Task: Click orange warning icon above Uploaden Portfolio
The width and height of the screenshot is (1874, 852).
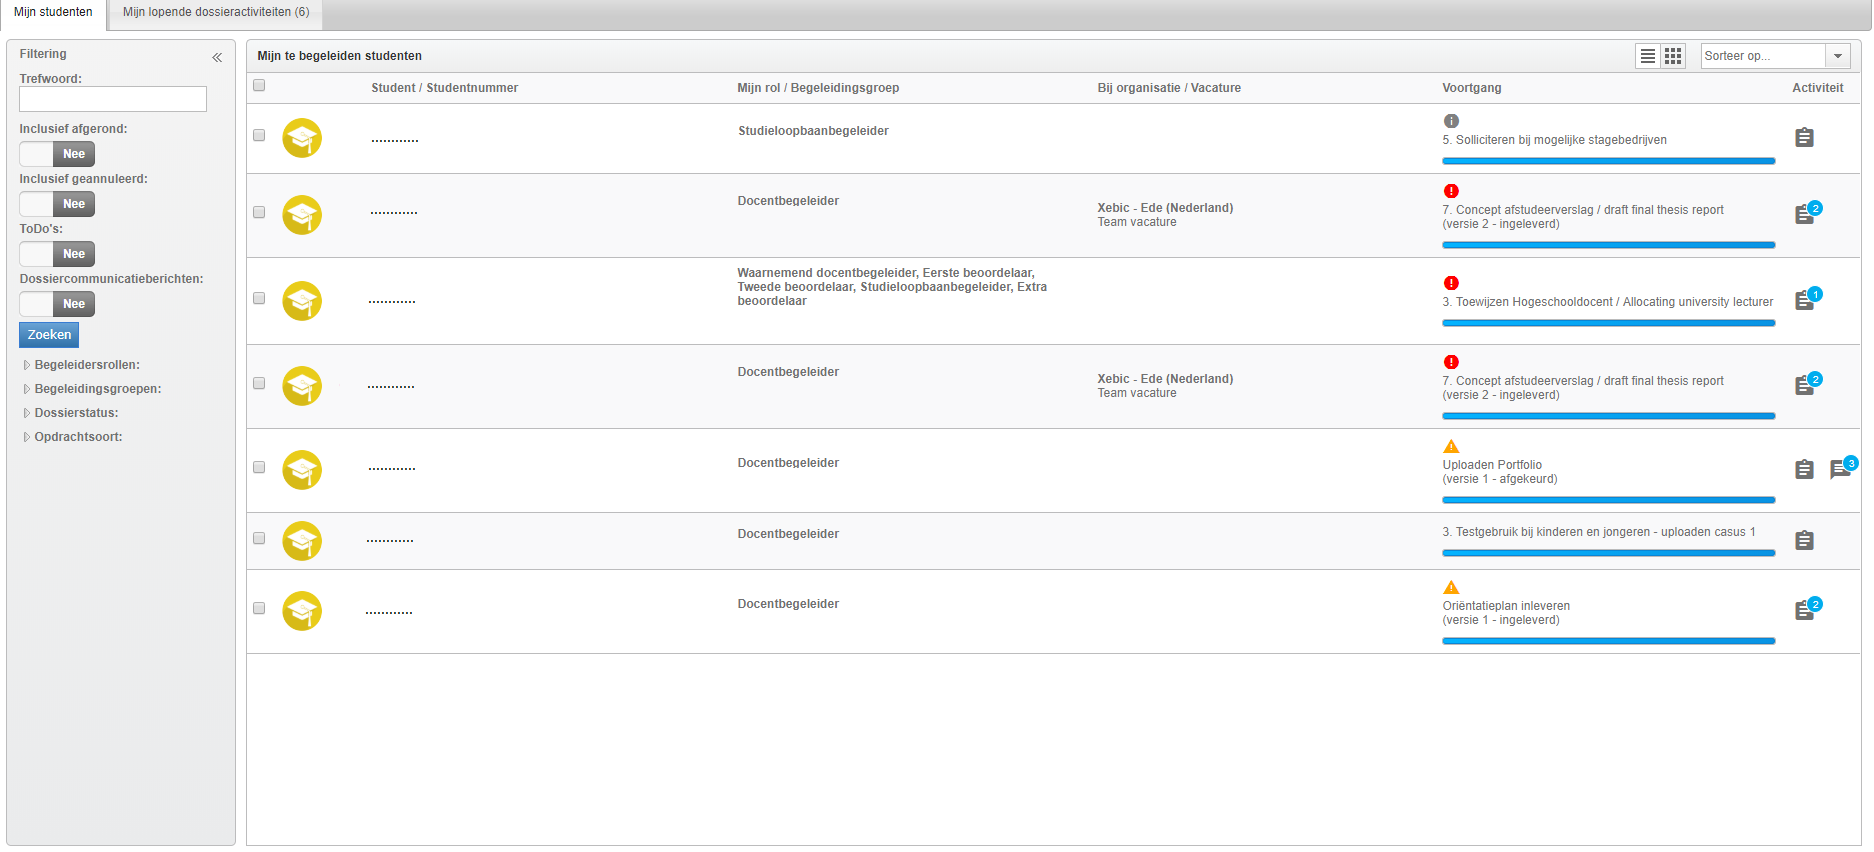Action: pos(1451,447)
